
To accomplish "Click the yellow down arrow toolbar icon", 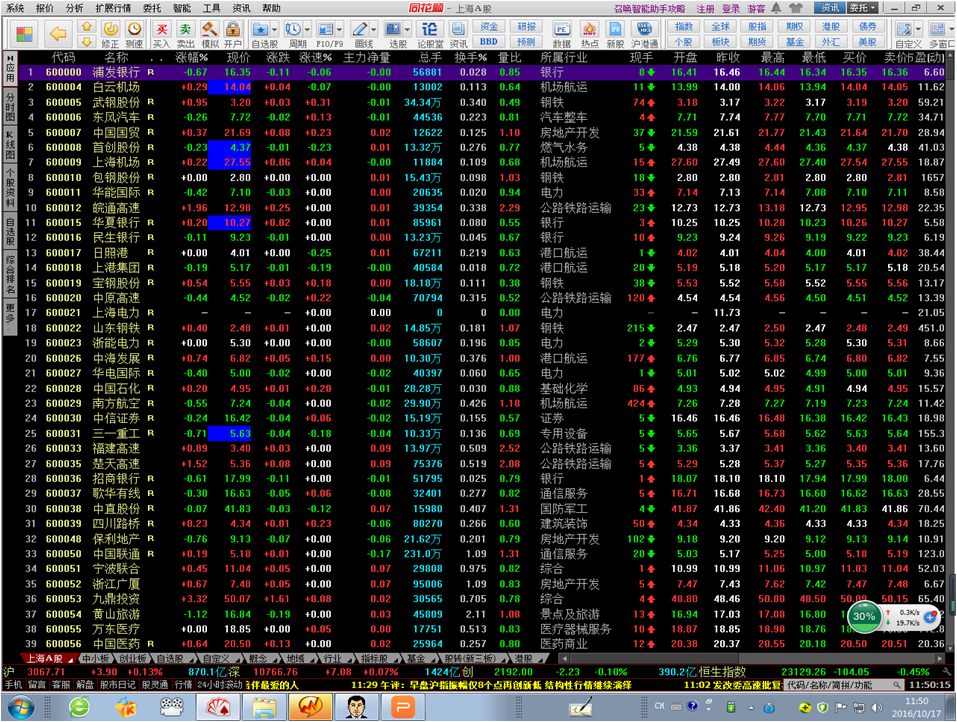I will click(x=87, y=42).
